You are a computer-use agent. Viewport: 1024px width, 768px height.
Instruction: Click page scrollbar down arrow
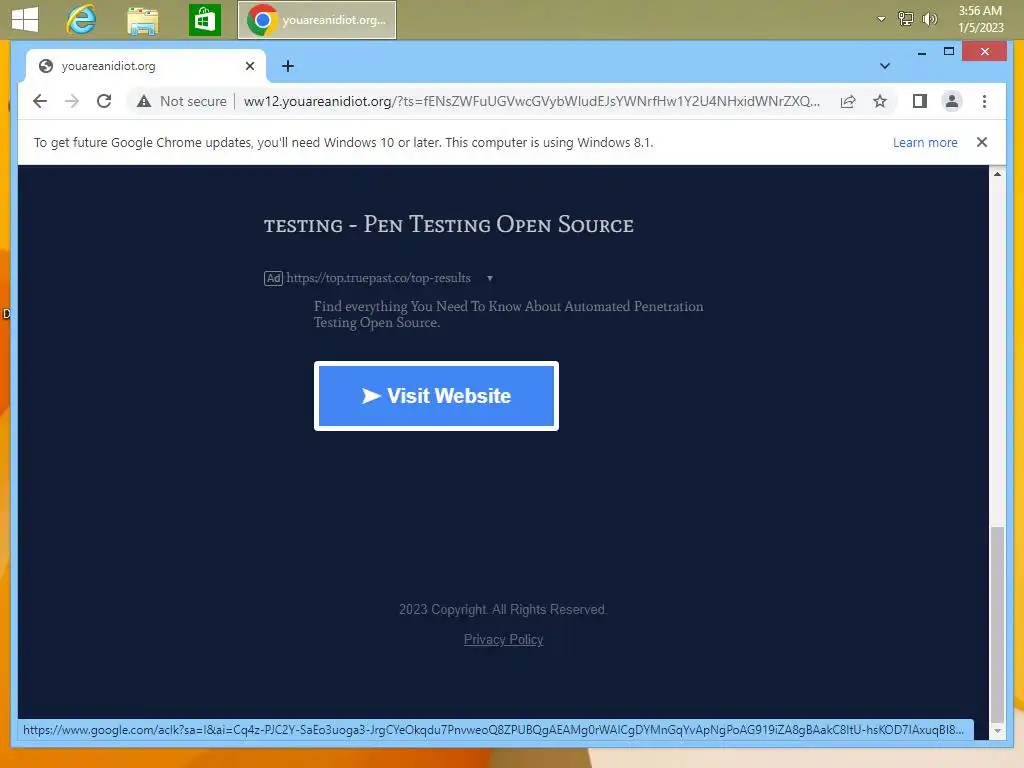pyautogui.click(x=997, y=731)
